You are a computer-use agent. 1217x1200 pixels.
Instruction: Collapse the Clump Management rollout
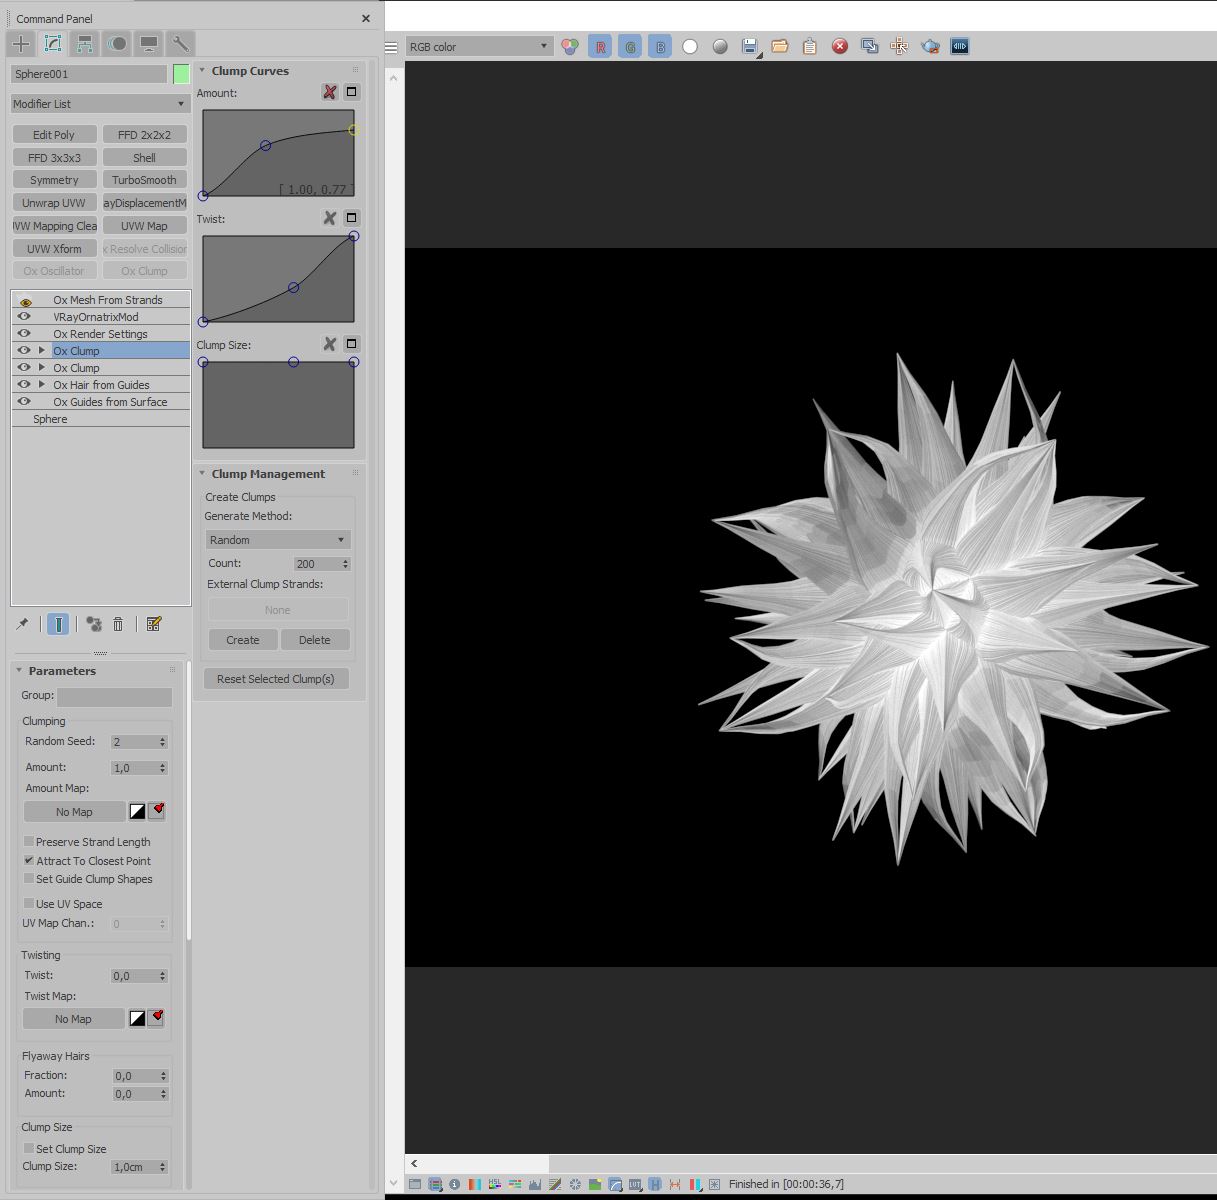coord(267,474)
